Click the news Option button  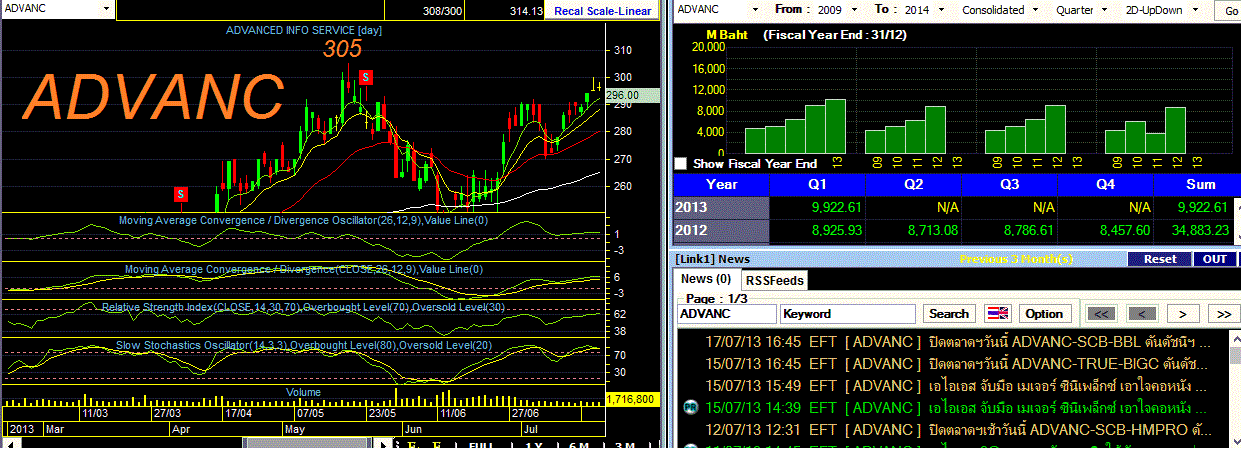(1044, 314)
